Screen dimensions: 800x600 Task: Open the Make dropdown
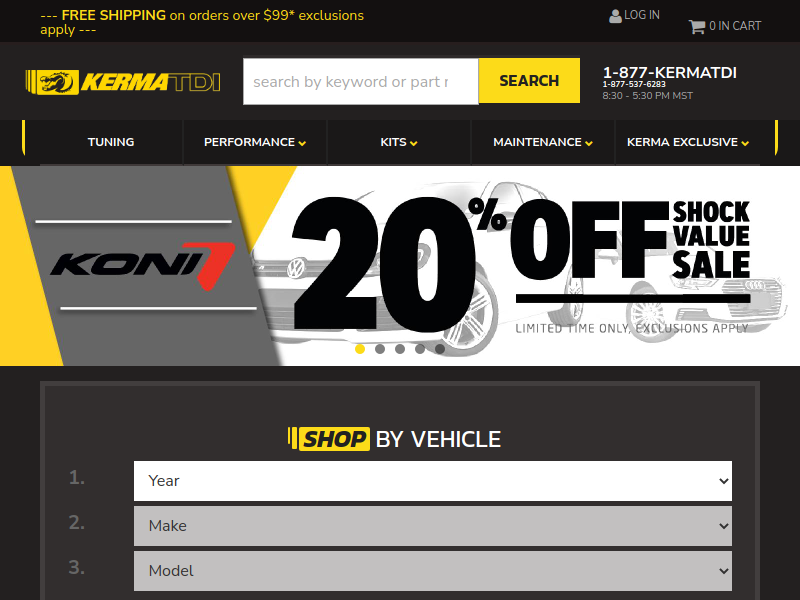click(x=433, y=526)
